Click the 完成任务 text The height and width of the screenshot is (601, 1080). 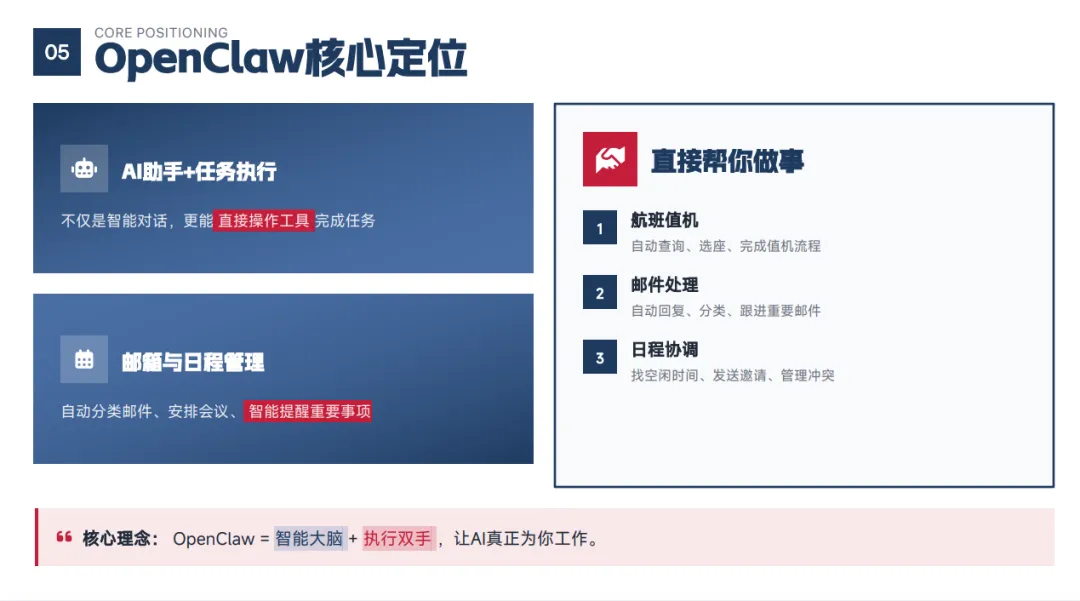pyautogui.click(x=345, y=220)
